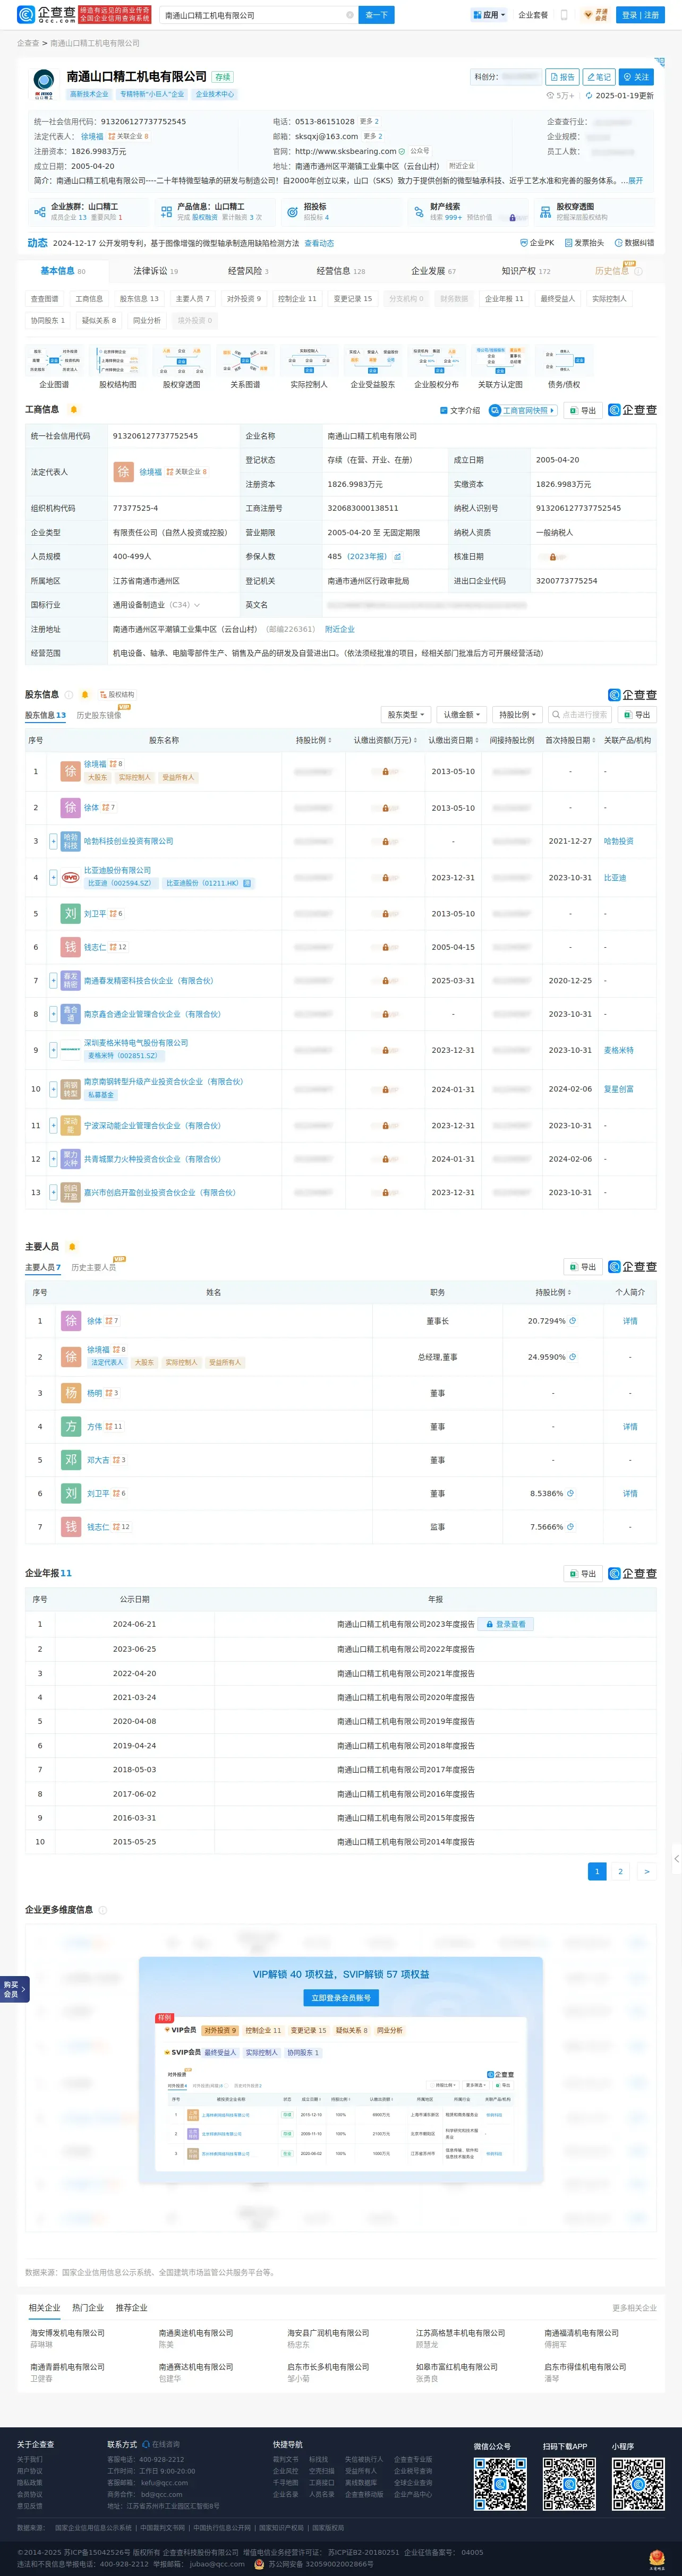Sort the table by 持股比例 column header
Screen dimensions: 682x2576
[x=314, y=740]
